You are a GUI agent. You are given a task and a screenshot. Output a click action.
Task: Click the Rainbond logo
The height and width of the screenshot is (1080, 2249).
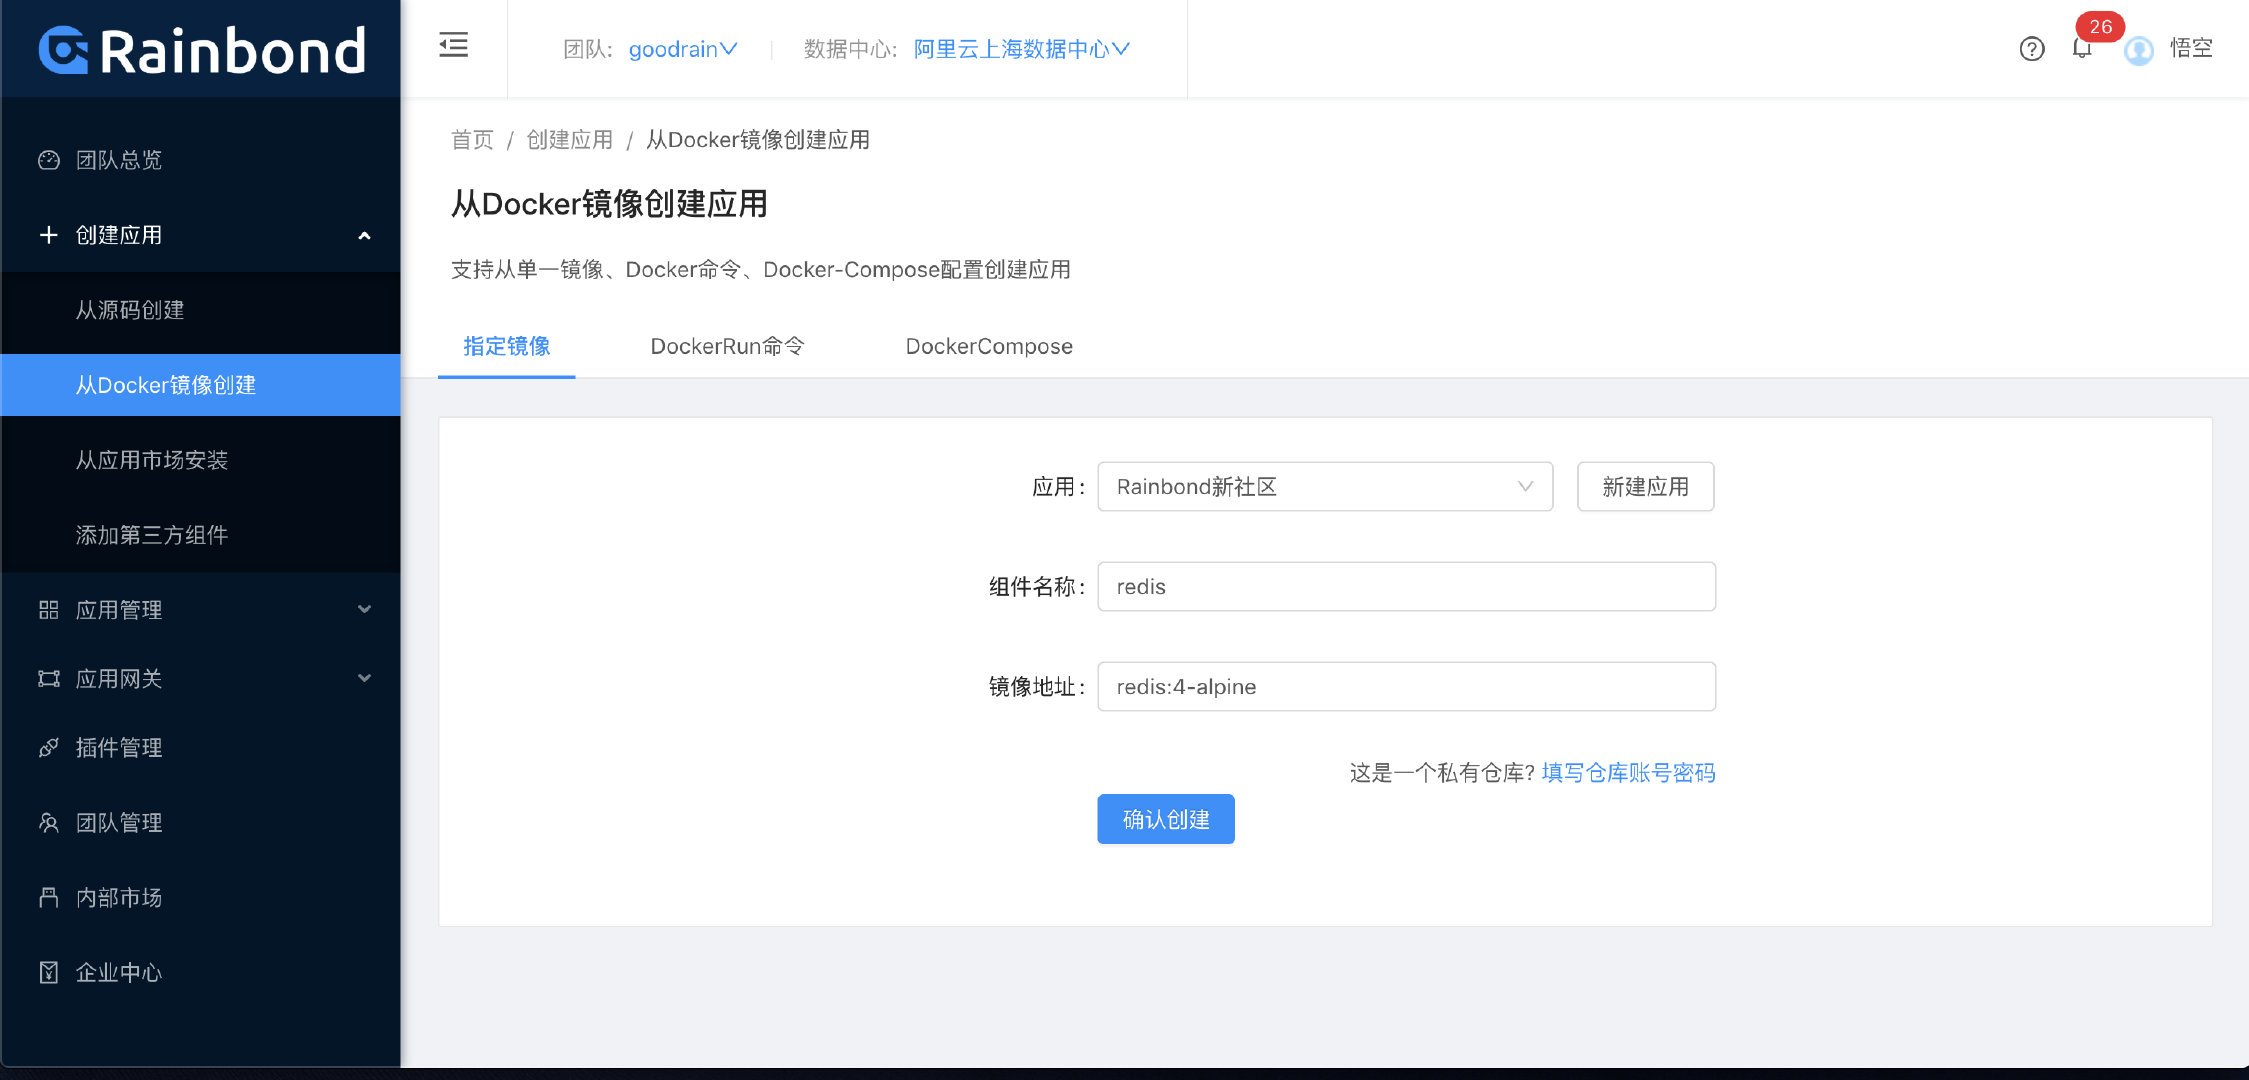pos(201,51)
